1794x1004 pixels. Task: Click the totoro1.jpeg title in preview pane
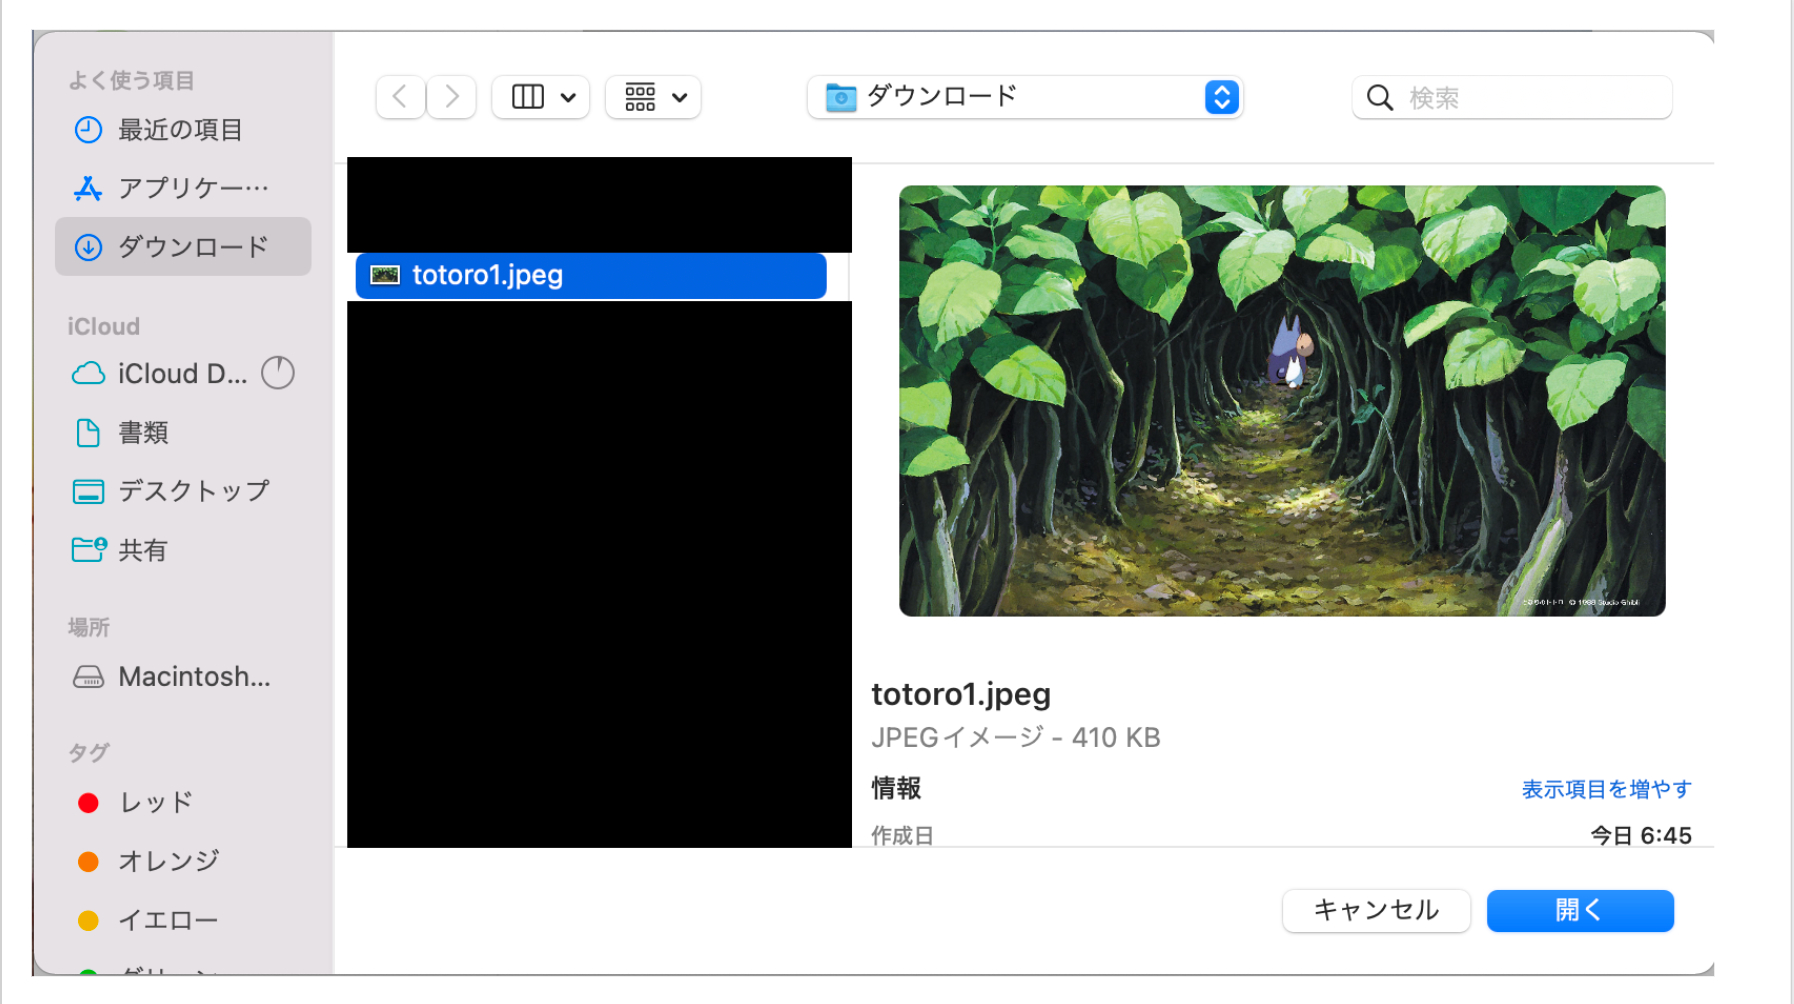click(x=961, y=694)
